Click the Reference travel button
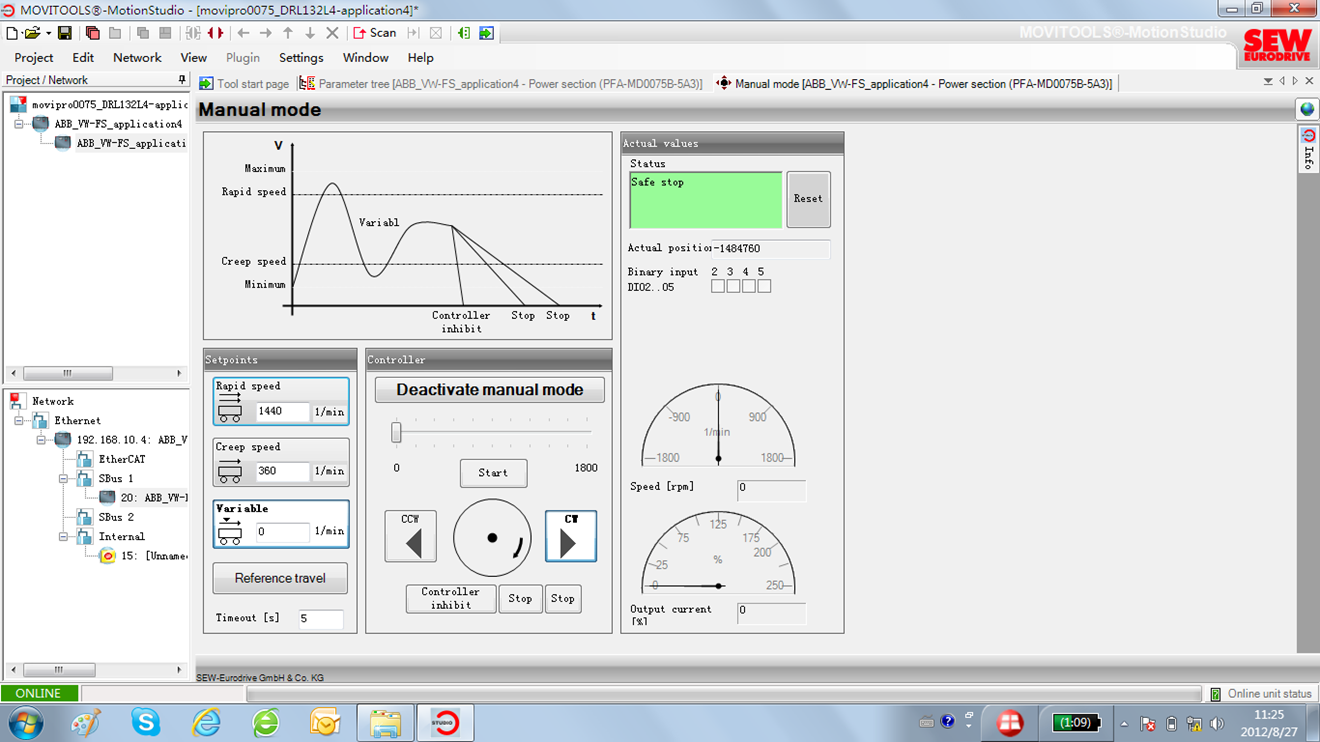 click(280, 578)
